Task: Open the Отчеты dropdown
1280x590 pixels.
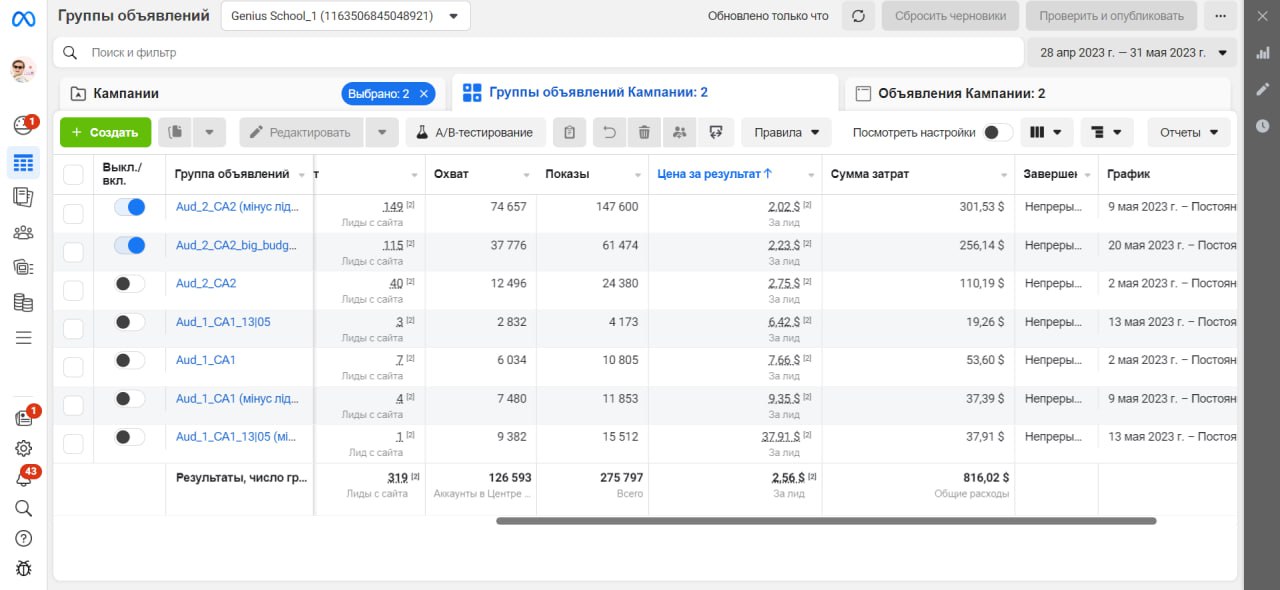Action: pyautogui.click(x=1188, y=132)
